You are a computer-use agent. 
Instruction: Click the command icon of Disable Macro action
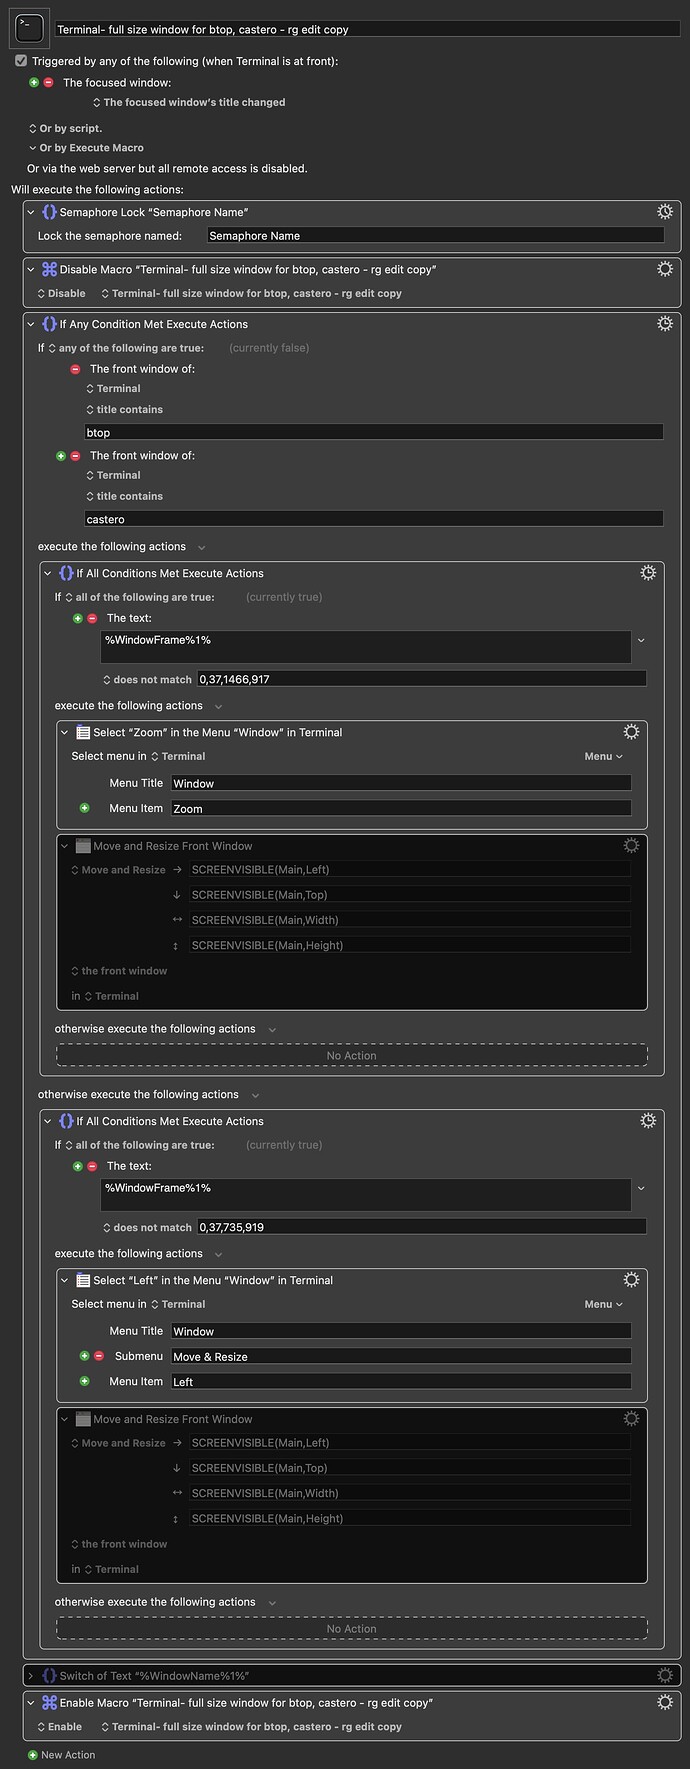49,269
